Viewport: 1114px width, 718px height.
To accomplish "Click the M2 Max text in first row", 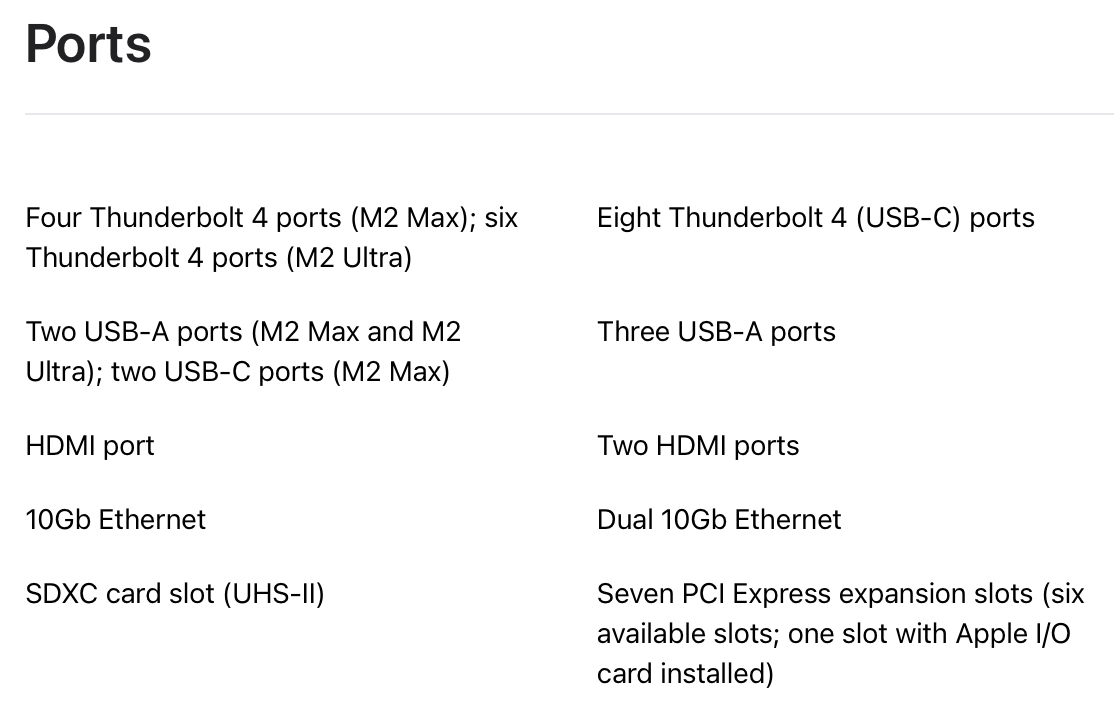I will pos(412,217).
